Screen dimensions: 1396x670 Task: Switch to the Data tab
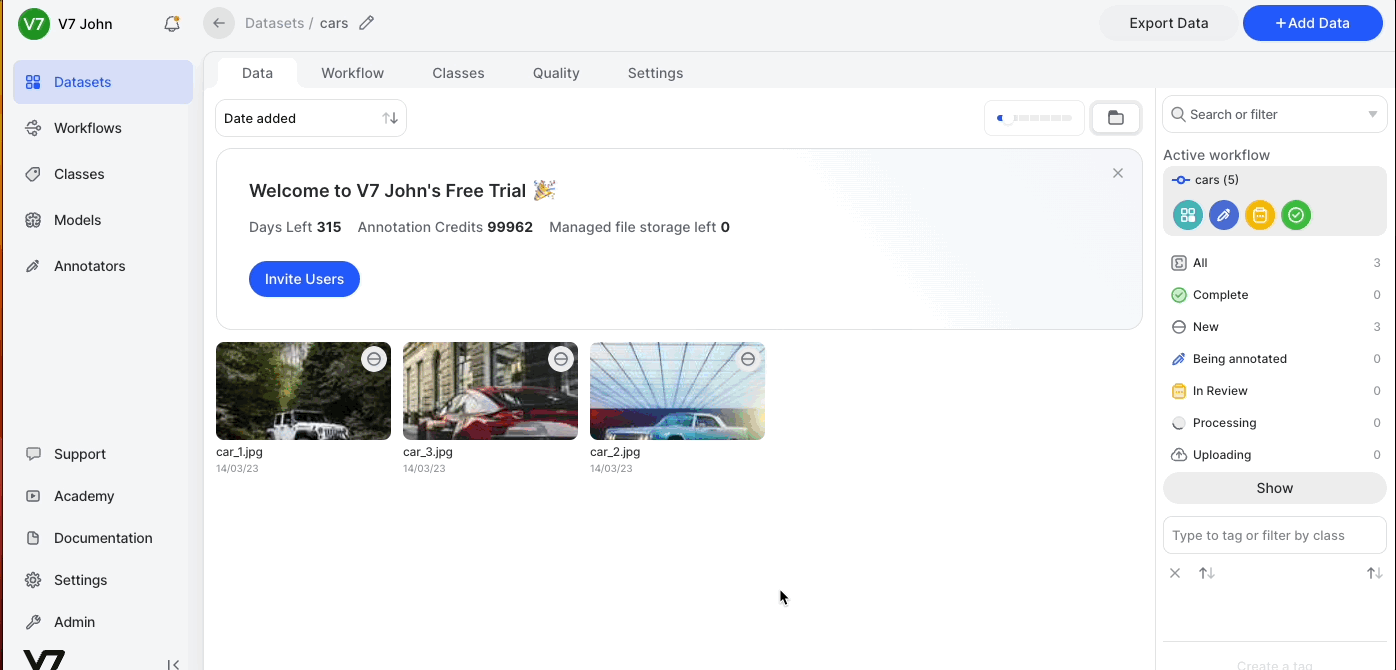[257, 73]
